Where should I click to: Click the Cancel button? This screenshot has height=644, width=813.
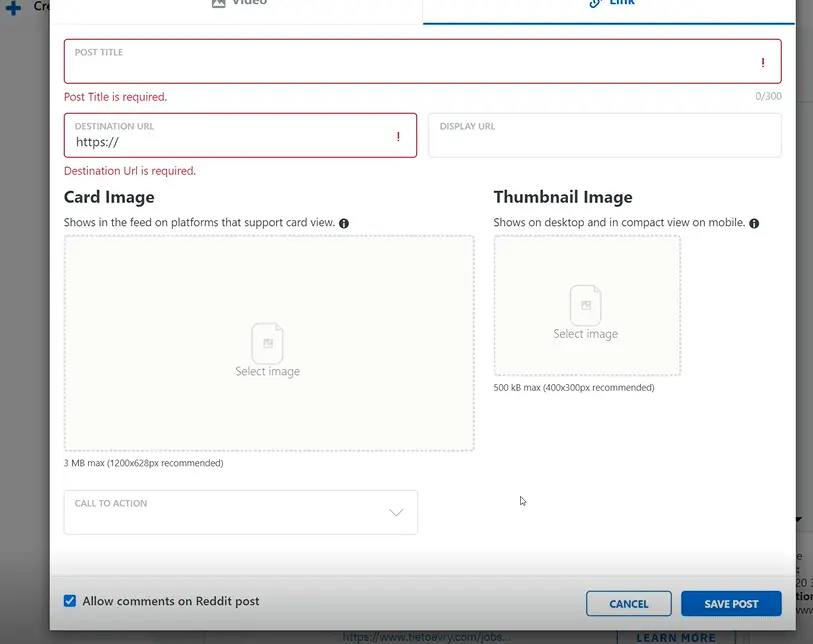pyautogui.click(x=629, y=604)
